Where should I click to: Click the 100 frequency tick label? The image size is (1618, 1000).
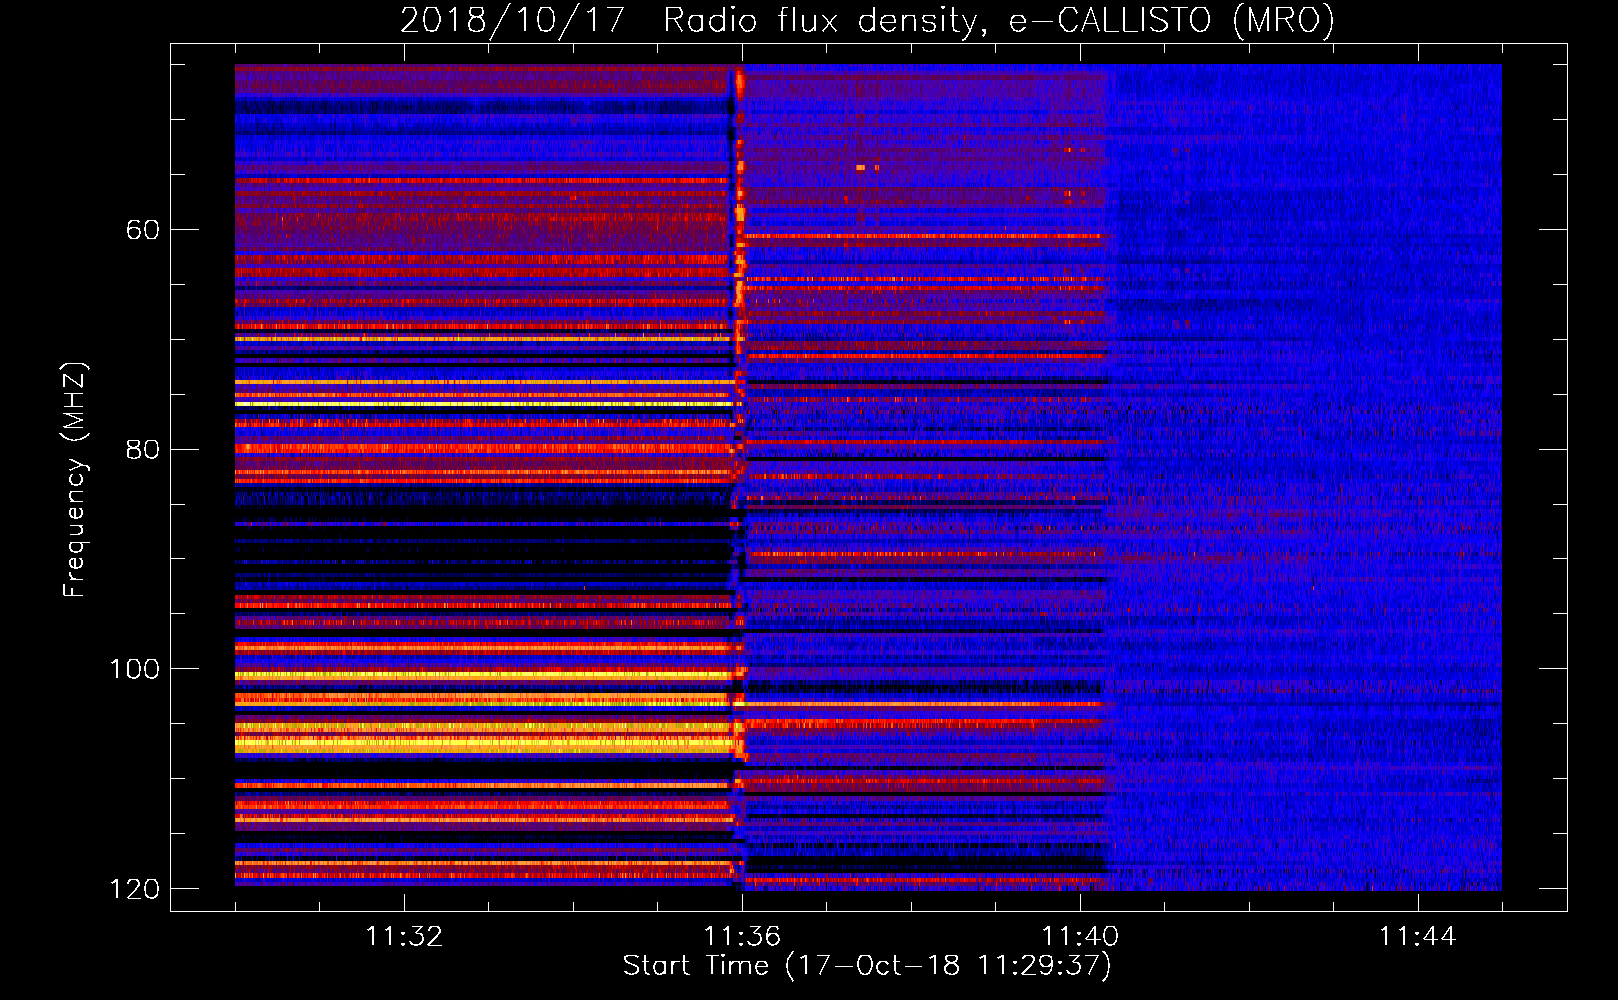tap(134, 669)
